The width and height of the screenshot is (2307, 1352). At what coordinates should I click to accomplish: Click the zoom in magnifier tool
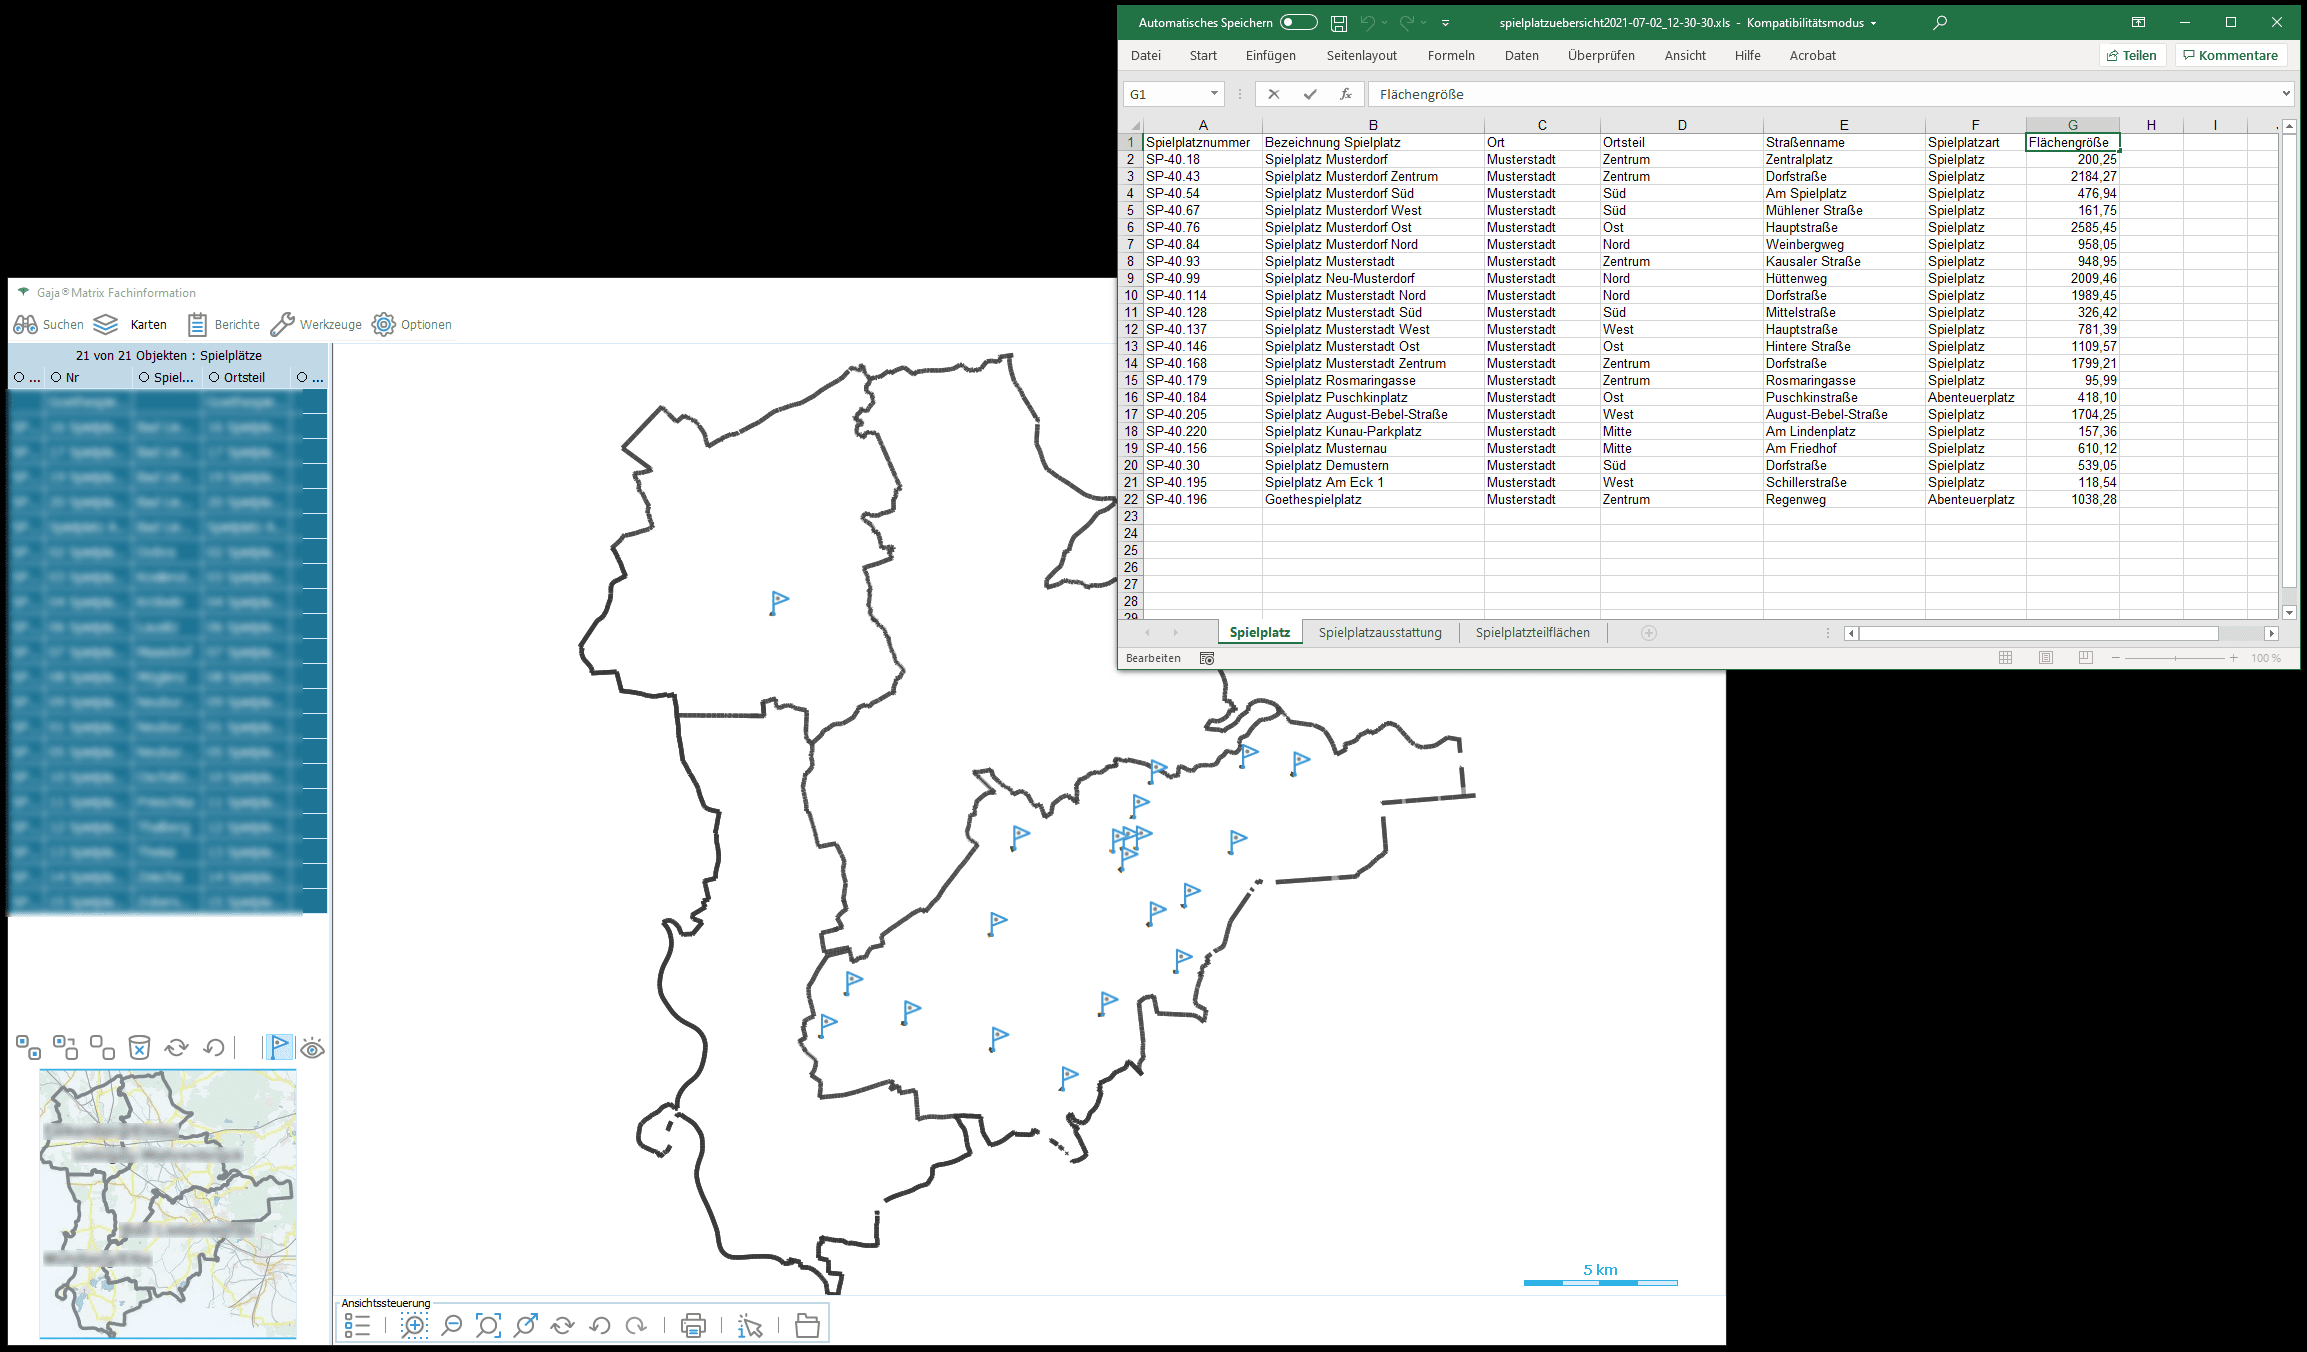(414, 1326)
